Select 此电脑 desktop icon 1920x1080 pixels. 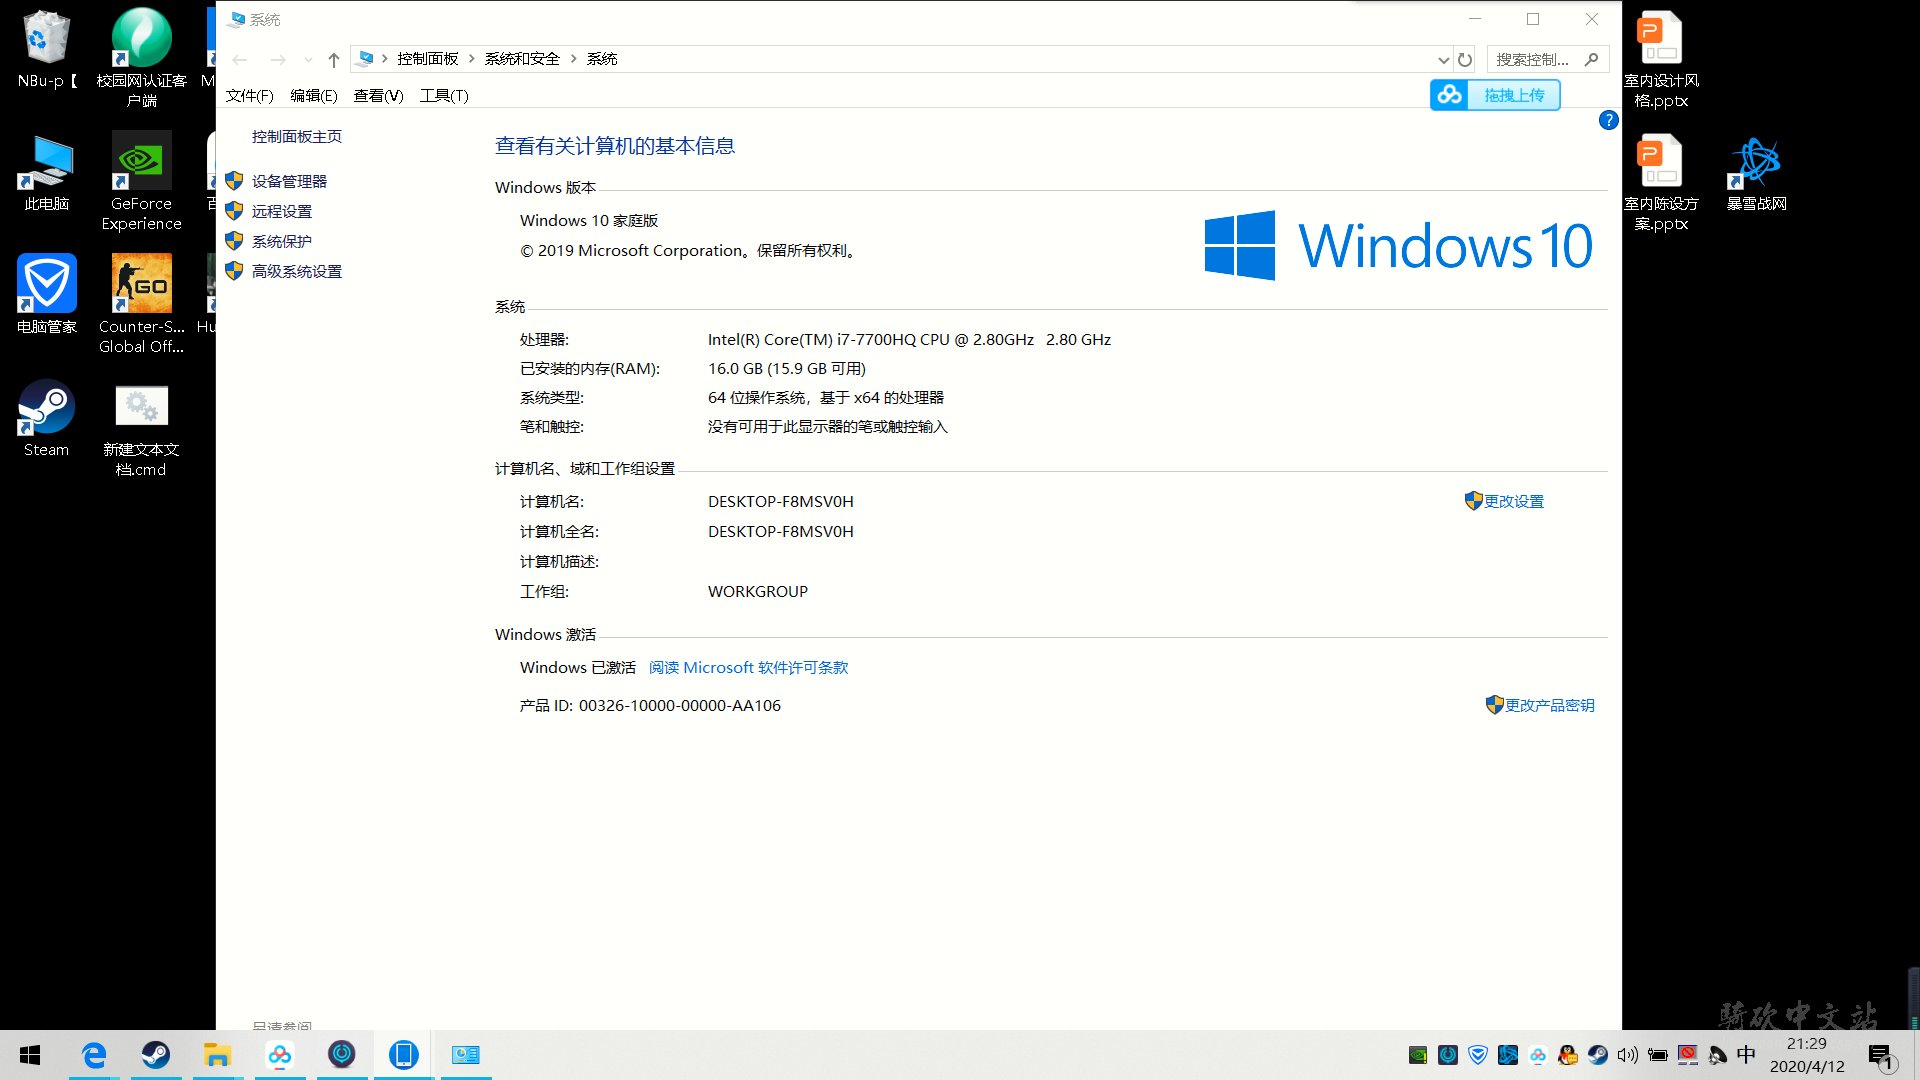point(46,172)
